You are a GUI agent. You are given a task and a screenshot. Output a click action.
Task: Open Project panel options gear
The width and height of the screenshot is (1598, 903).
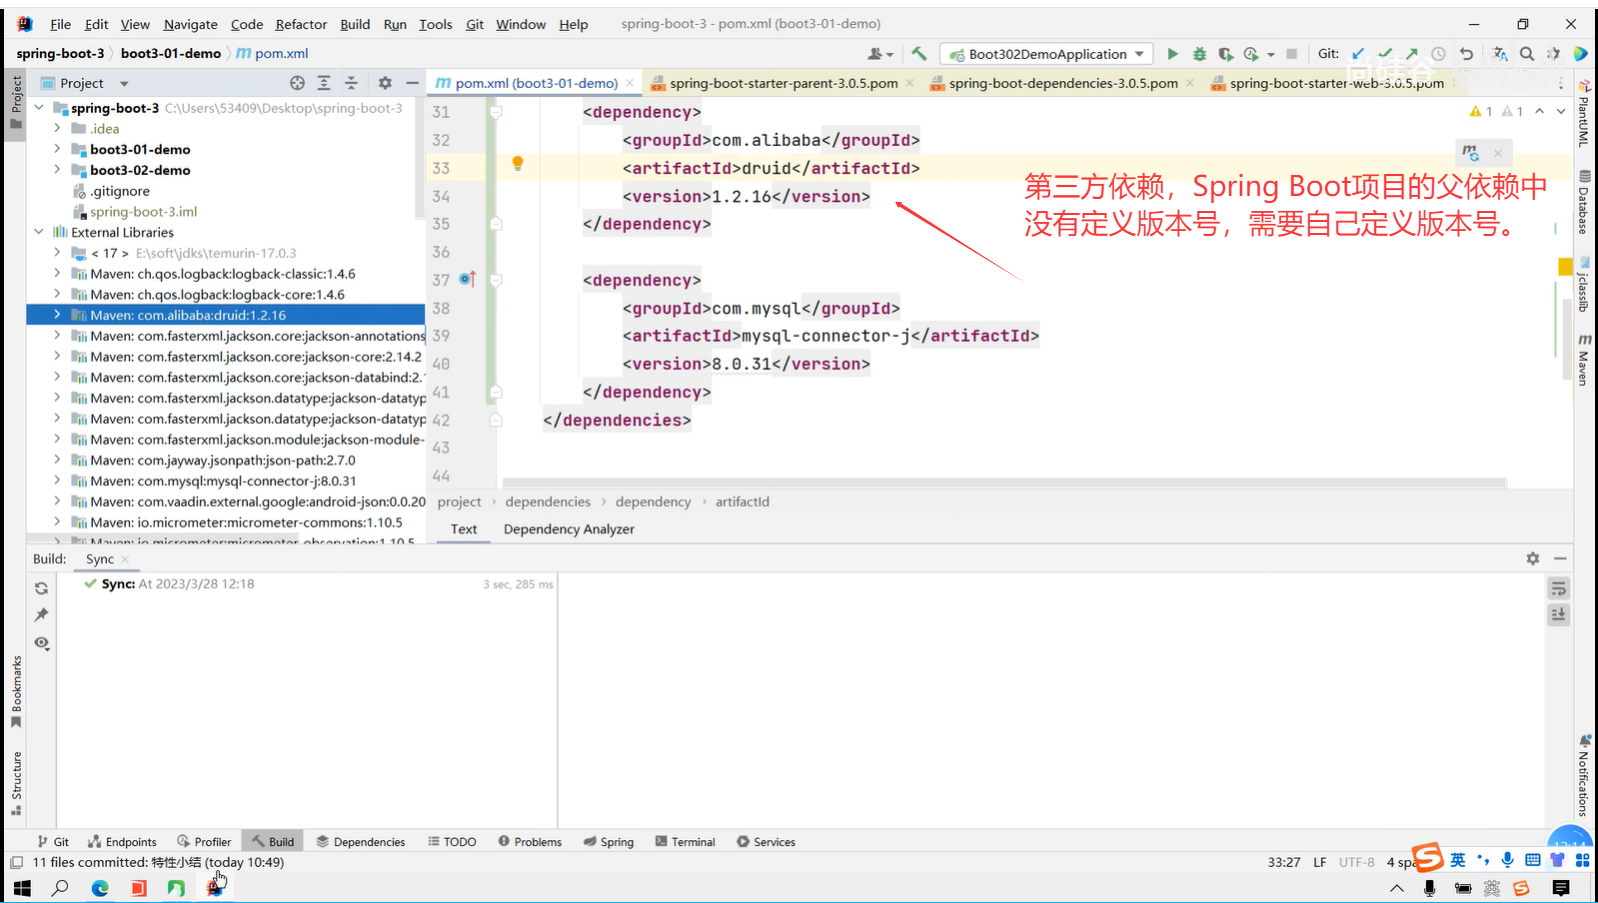coord(385,83)
